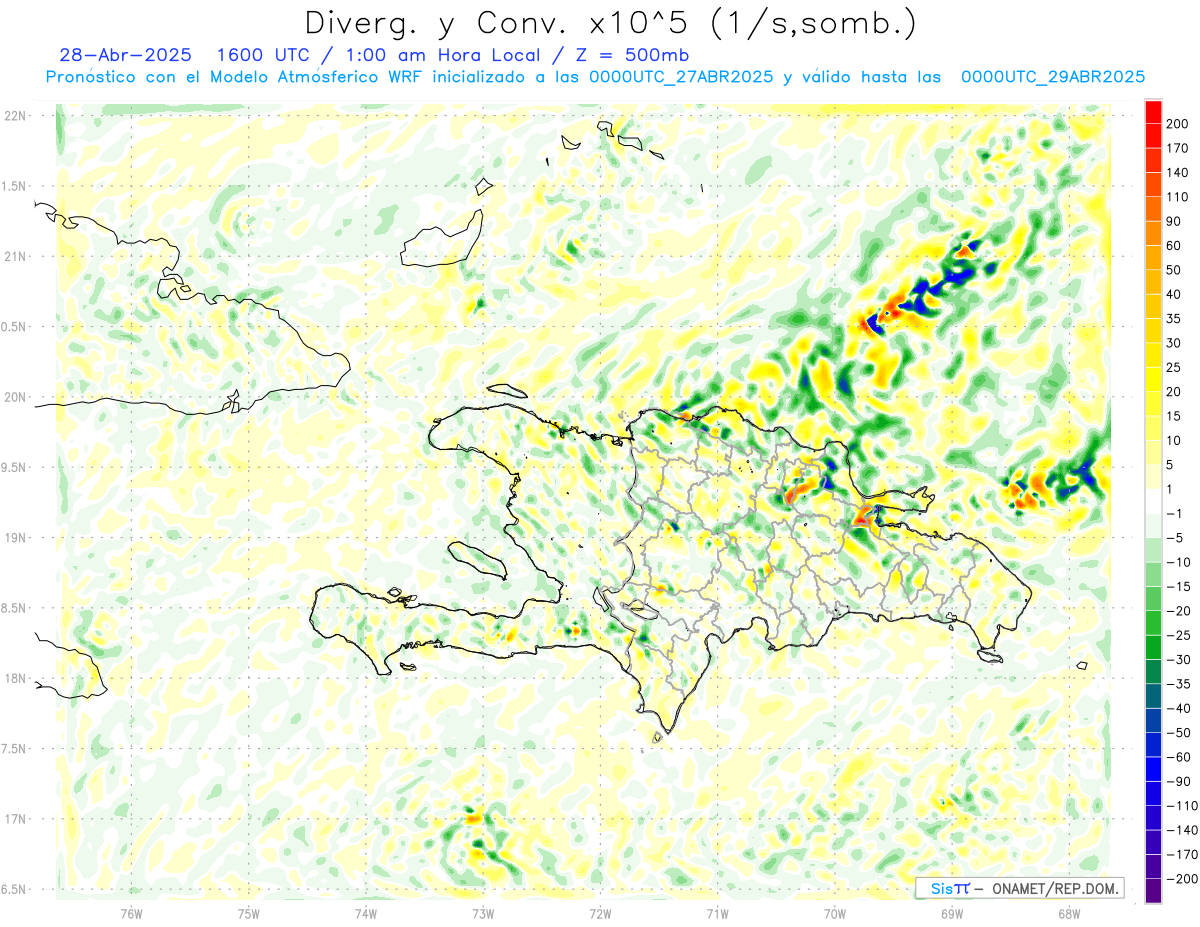The width and height of the screenshot is (1200, 927).
Task: Click the 73W longitude label
Action: tap(483, 913)
